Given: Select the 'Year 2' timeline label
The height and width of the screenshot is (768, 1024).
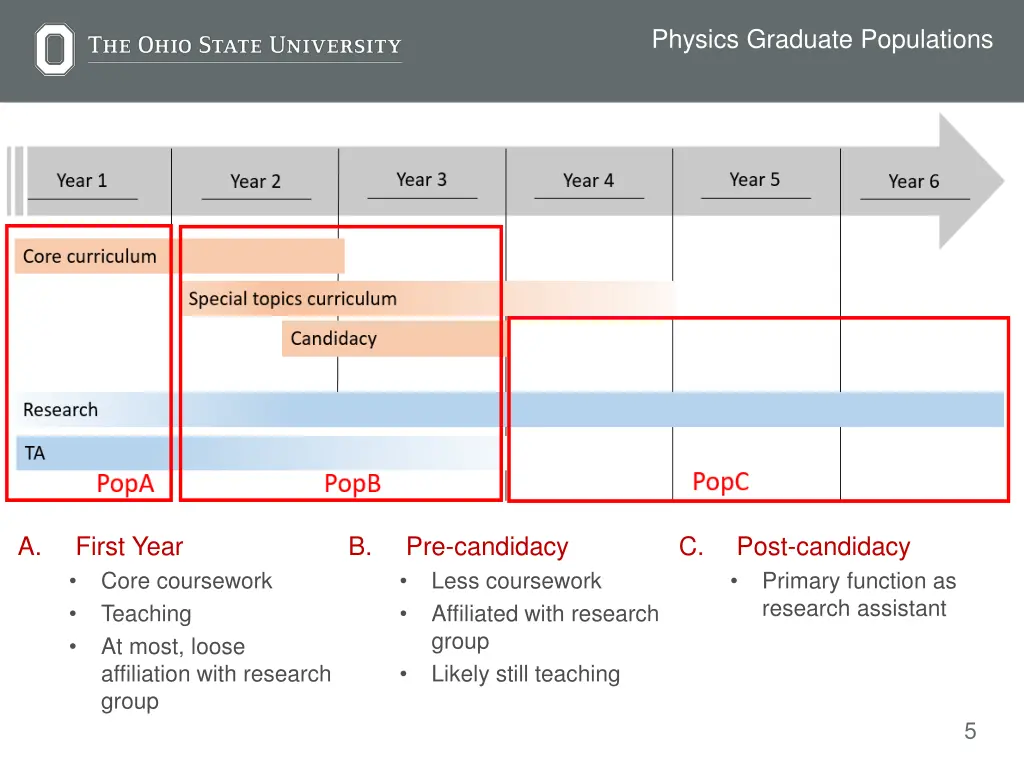Looking at the screenshot, I should pos(255,181).
